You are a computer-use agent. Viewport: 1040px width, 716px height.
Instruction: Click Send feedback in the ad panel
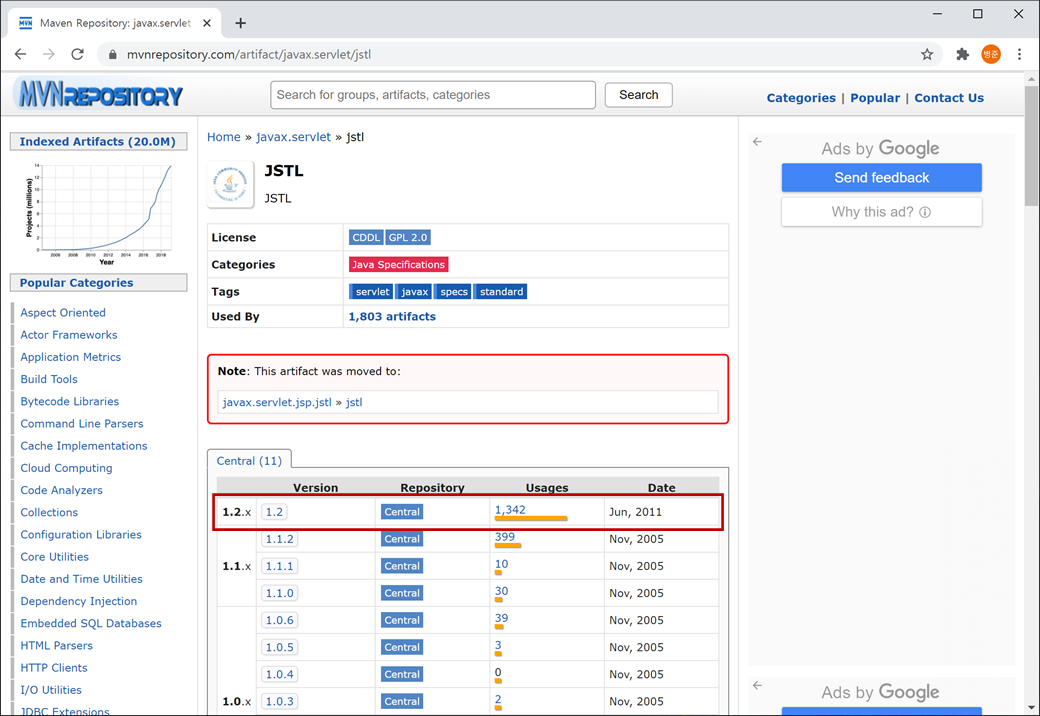pyautogui.click(x=881, y=178)
